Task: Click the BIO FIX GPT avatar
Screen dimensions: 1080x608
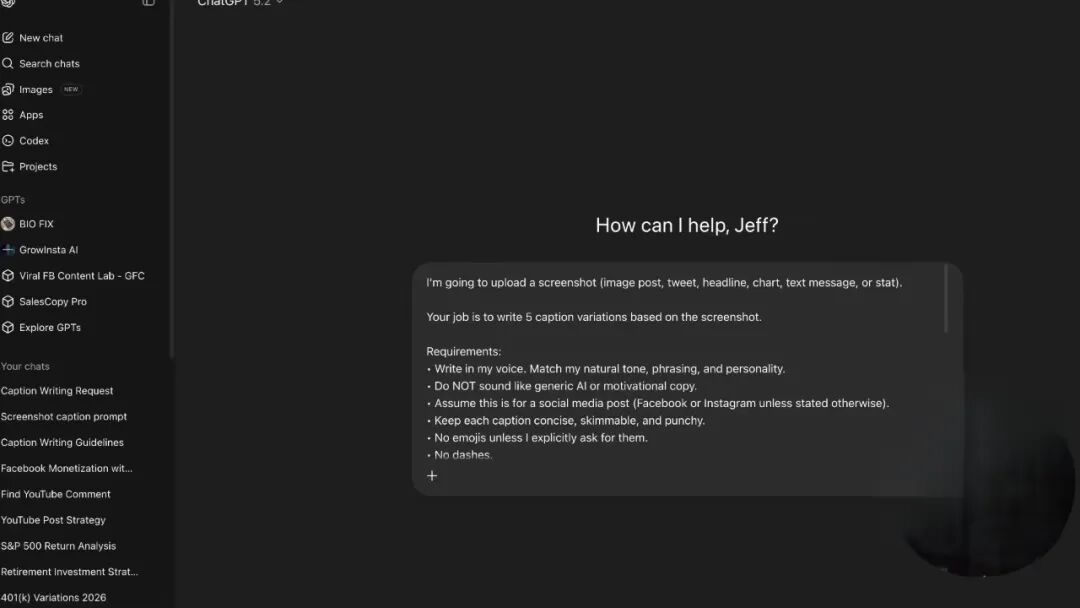Action: tap(8, 224)
